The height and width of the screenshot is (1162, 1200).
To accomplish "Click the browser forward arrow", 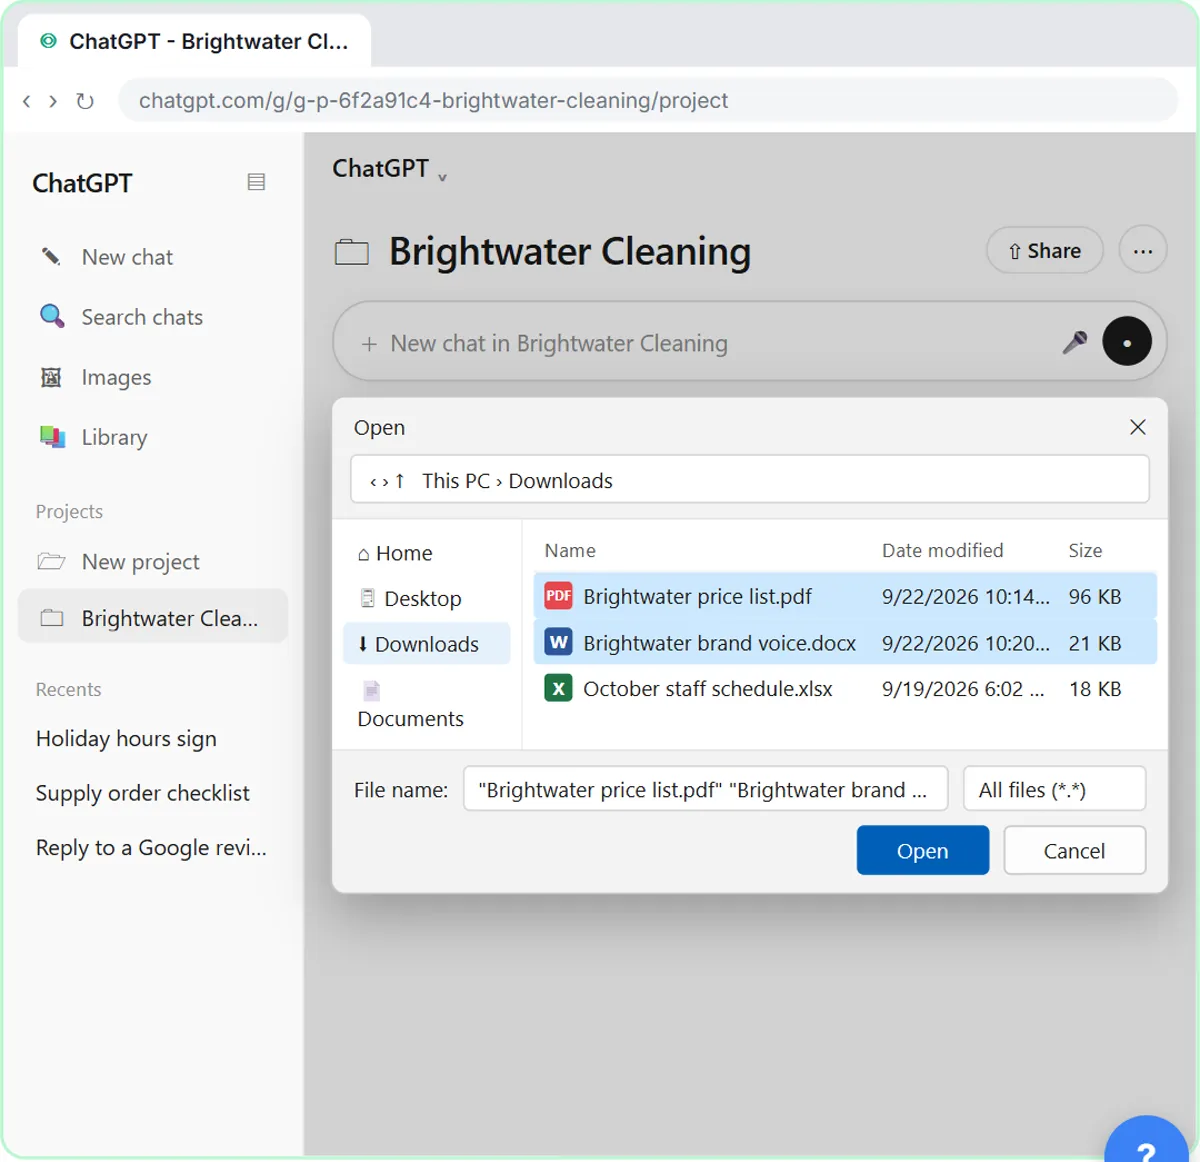I will pos(53,101).
